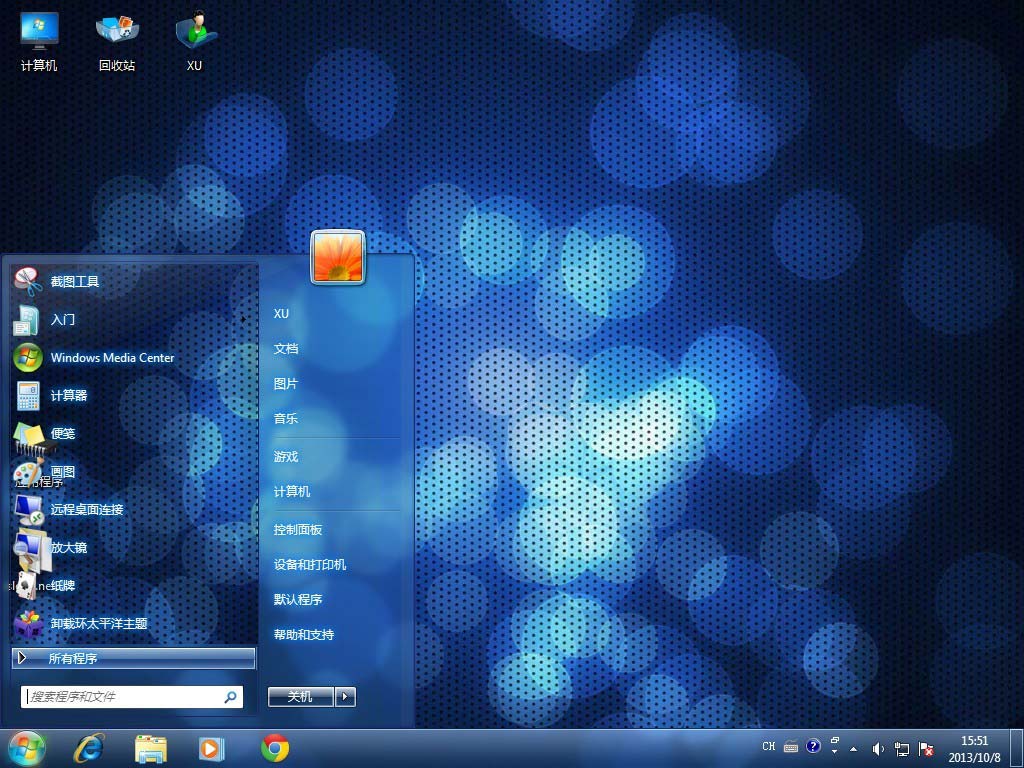This screenshot has width=1024, height=768.
Task: Click the CH input language indicator
Action: point(768,747)
